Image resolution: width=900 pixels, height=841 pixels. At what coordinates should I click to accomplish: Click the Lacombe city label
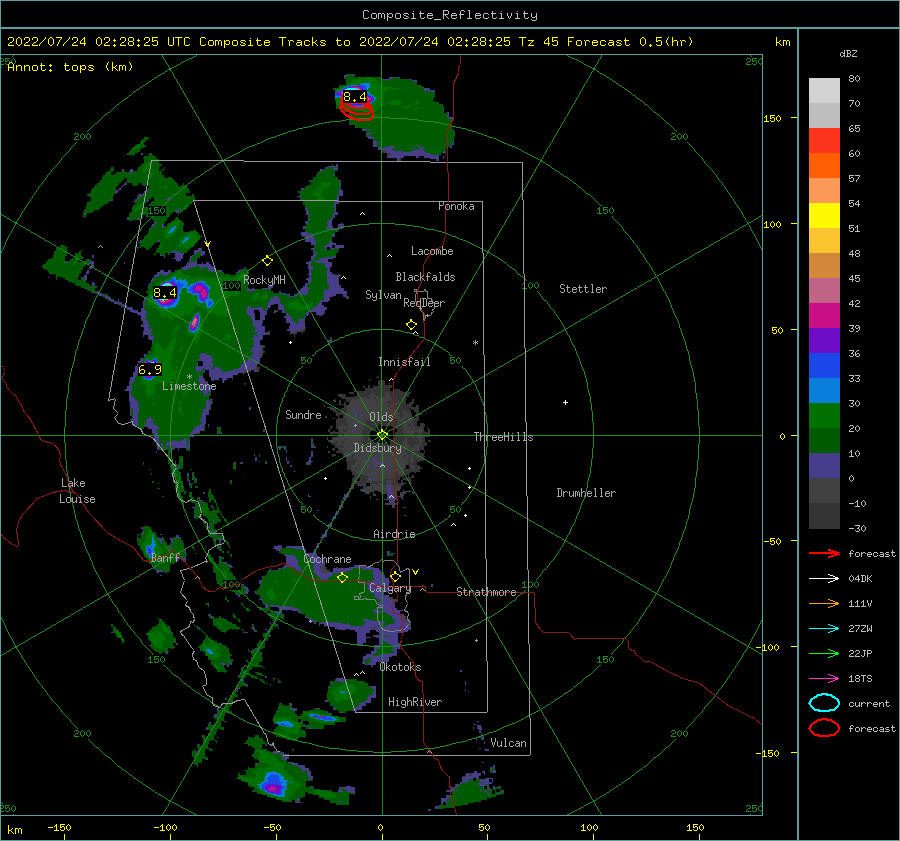[432, 251]
